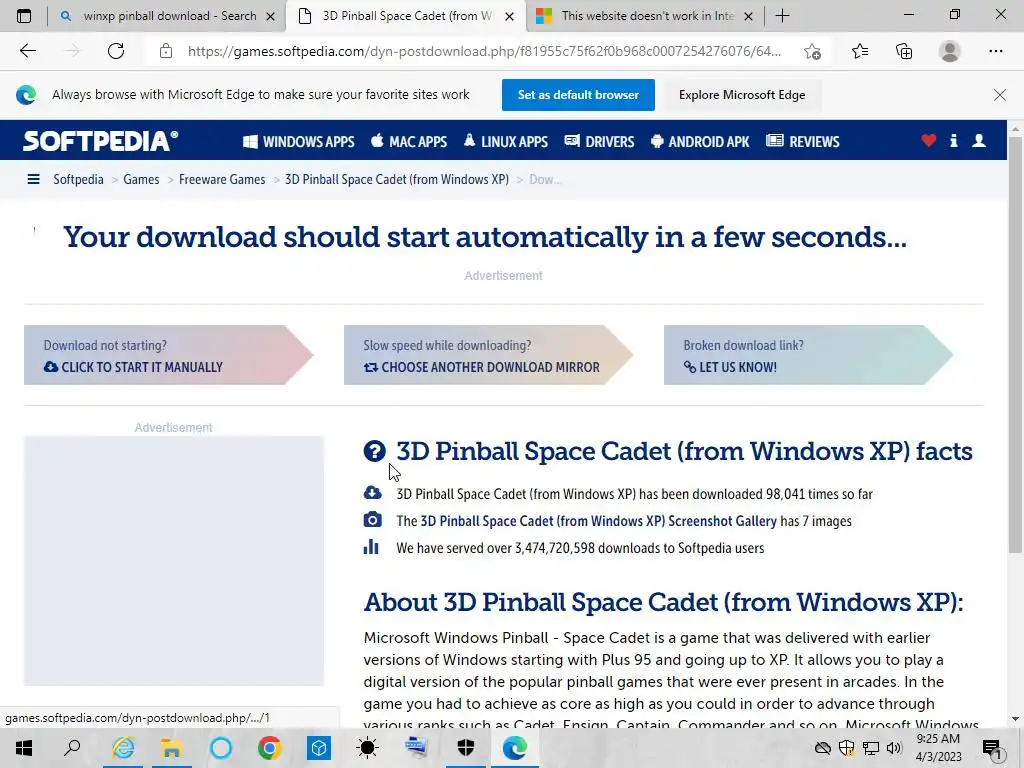Image resolution: width=1024 pixels, height=768 pixels.
Task: Open the notification center icon
Action: (991, 748)
